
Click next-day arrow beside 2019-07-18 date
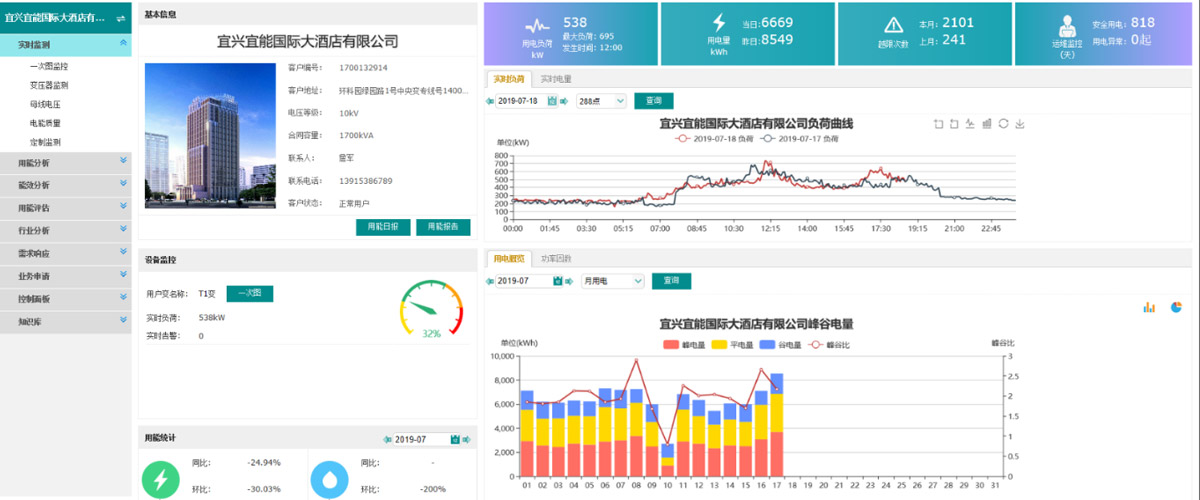point(564,101)
